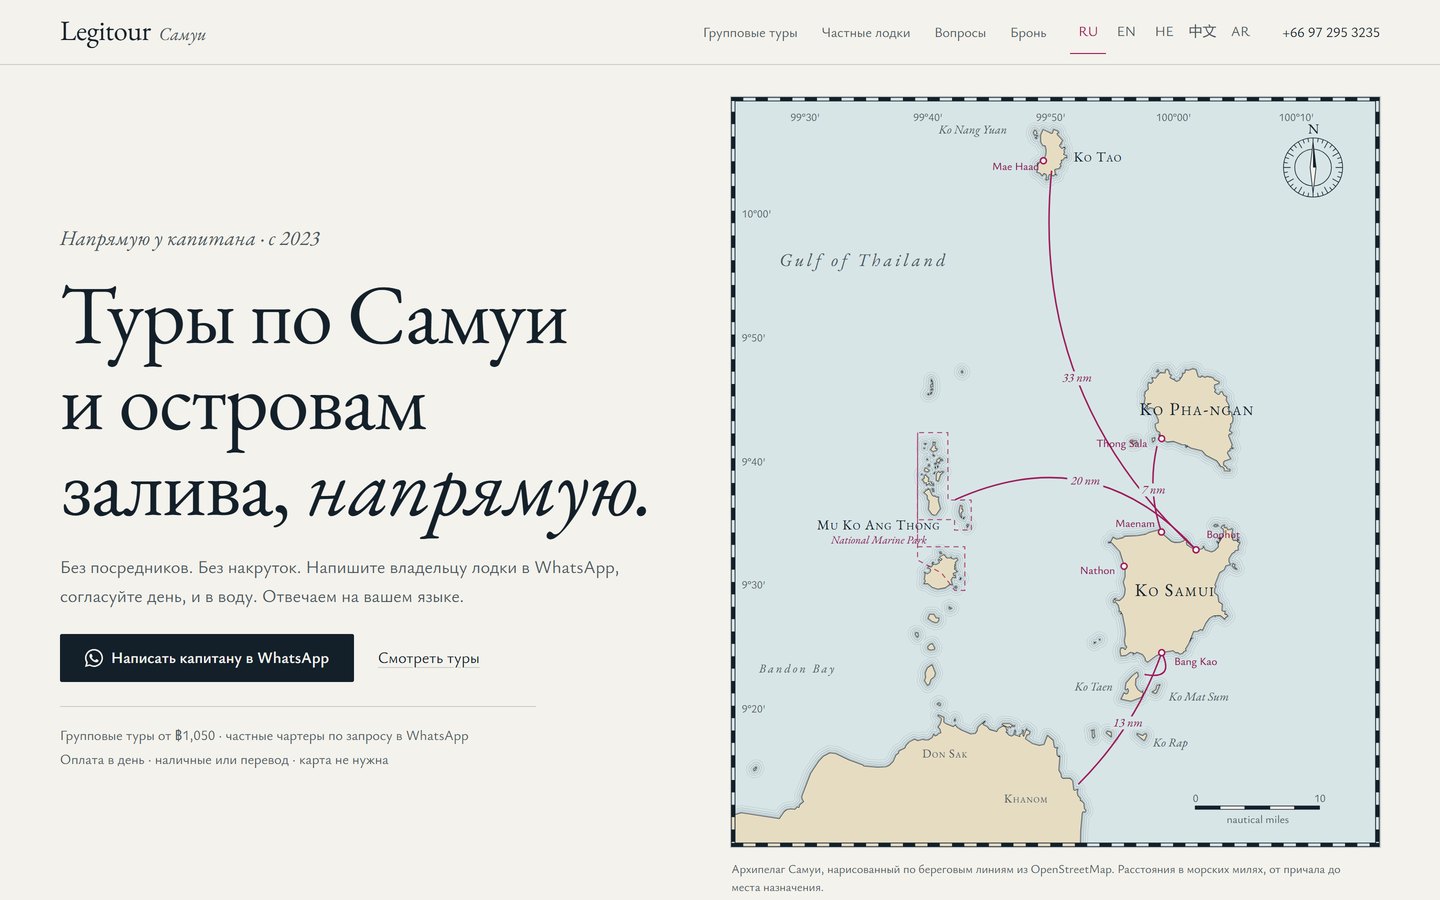Switch language to HE

coord(1164,32)
